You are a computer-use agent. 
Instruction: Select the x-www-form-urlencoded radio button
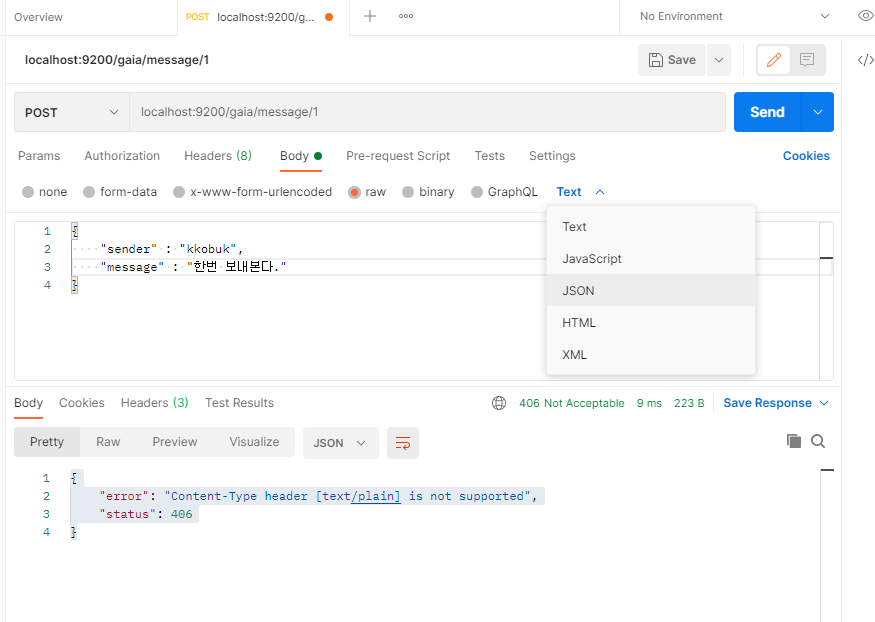click(179, 192)
